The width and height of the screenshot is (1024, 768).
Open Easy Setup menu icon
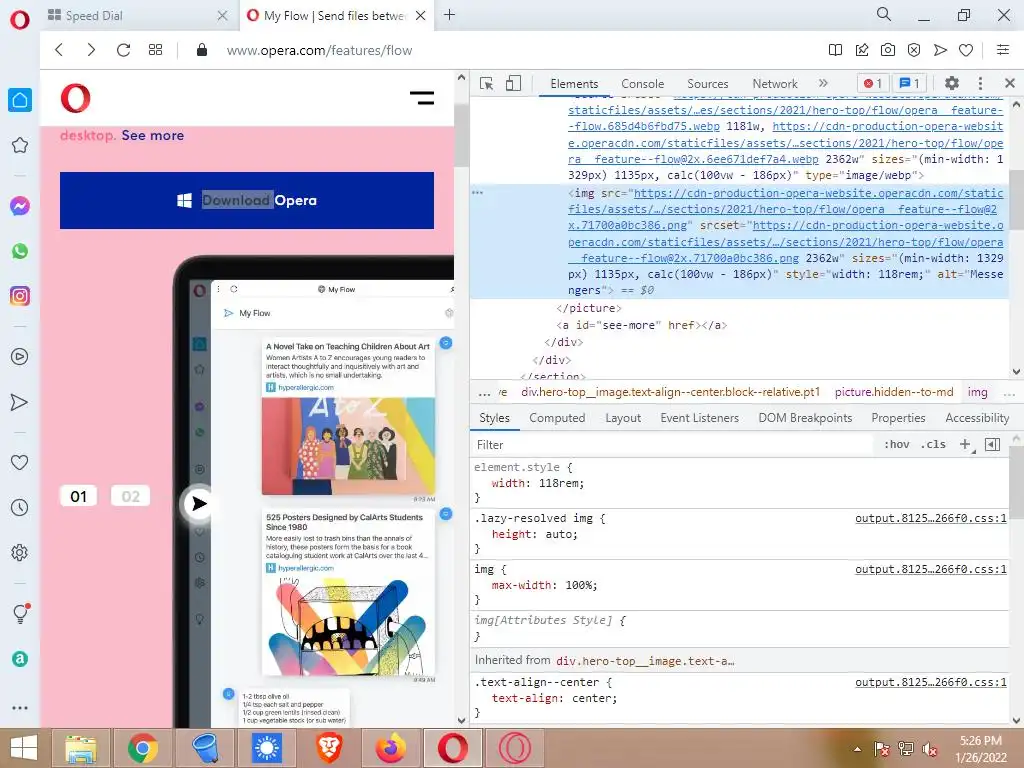1002,50
